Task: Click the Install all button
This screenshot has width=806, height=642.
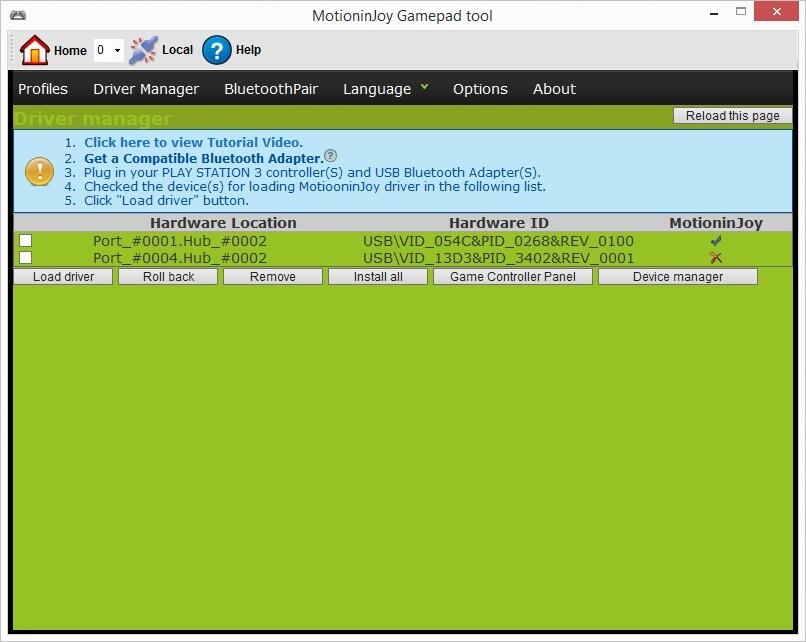Action: tap(378, 277)
